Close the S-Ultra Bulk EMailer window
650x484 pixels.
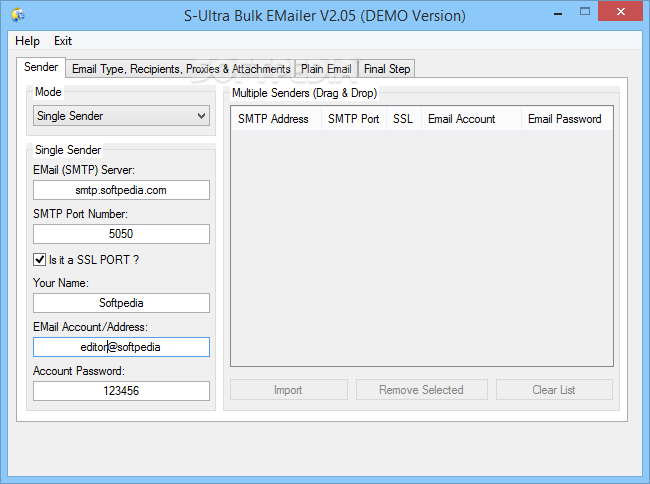(x=621, y=11)
